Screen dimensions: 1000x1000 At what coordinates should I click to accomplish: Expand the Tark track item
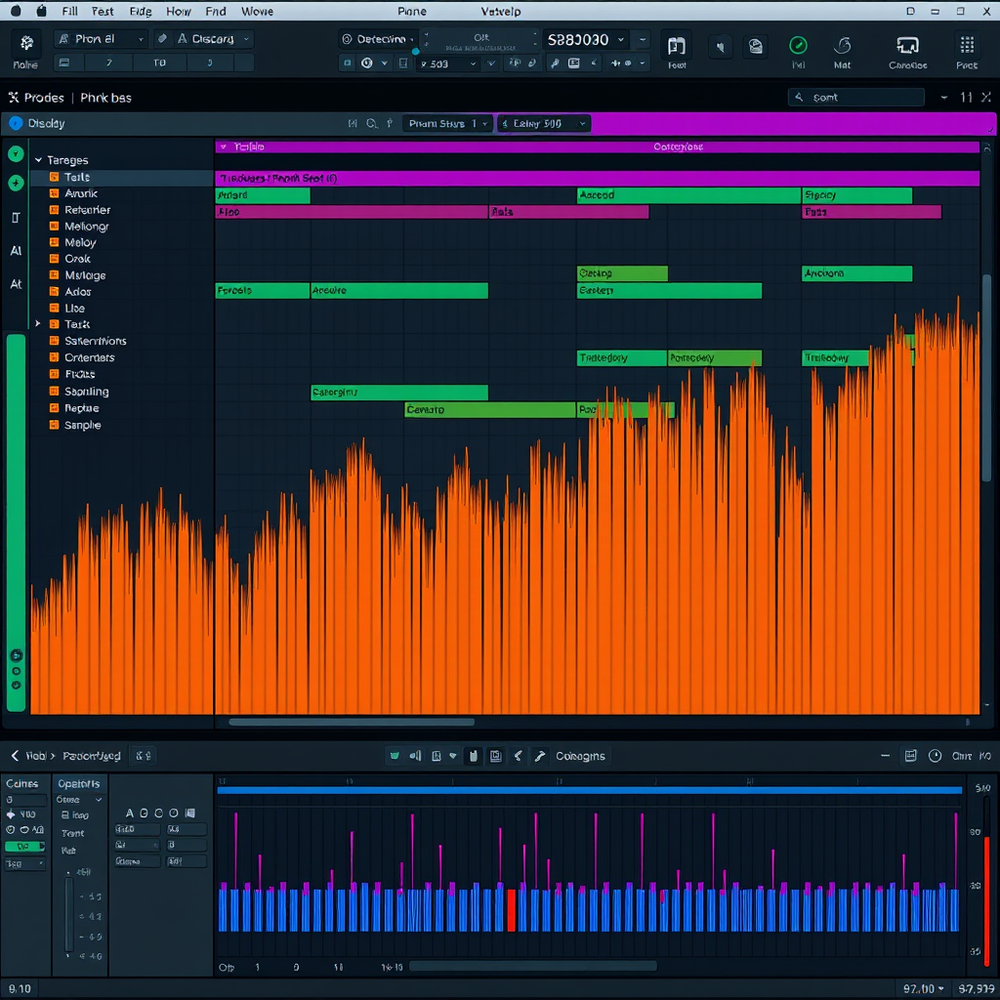38,324
